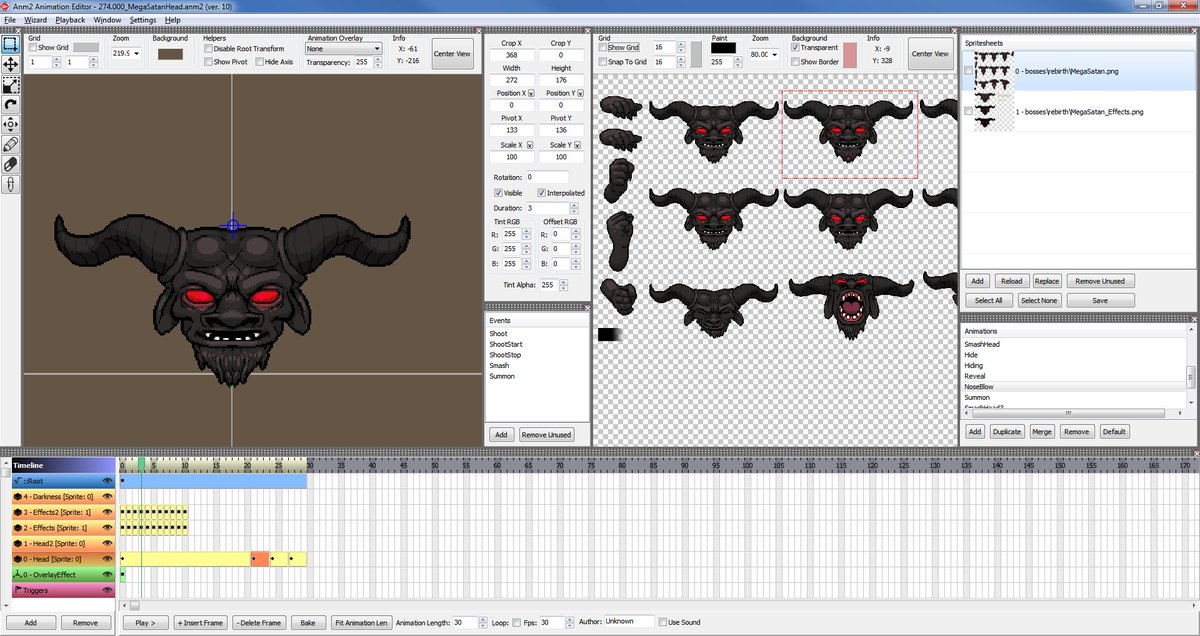Screen dimensions: 1200x636
Task: Select the Scale tool
Action: (x=10, y=84)
